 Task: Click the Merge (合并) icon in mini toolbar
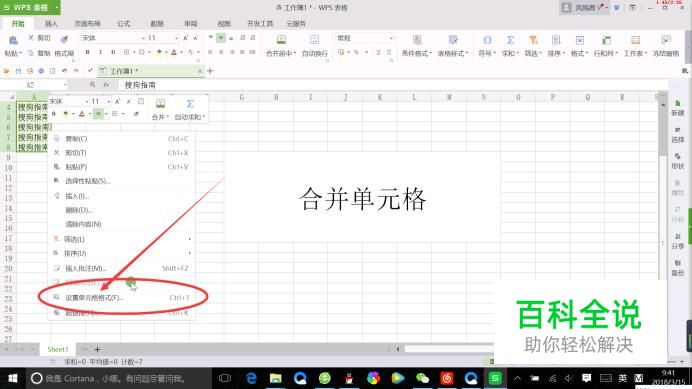tap(160, 104)
